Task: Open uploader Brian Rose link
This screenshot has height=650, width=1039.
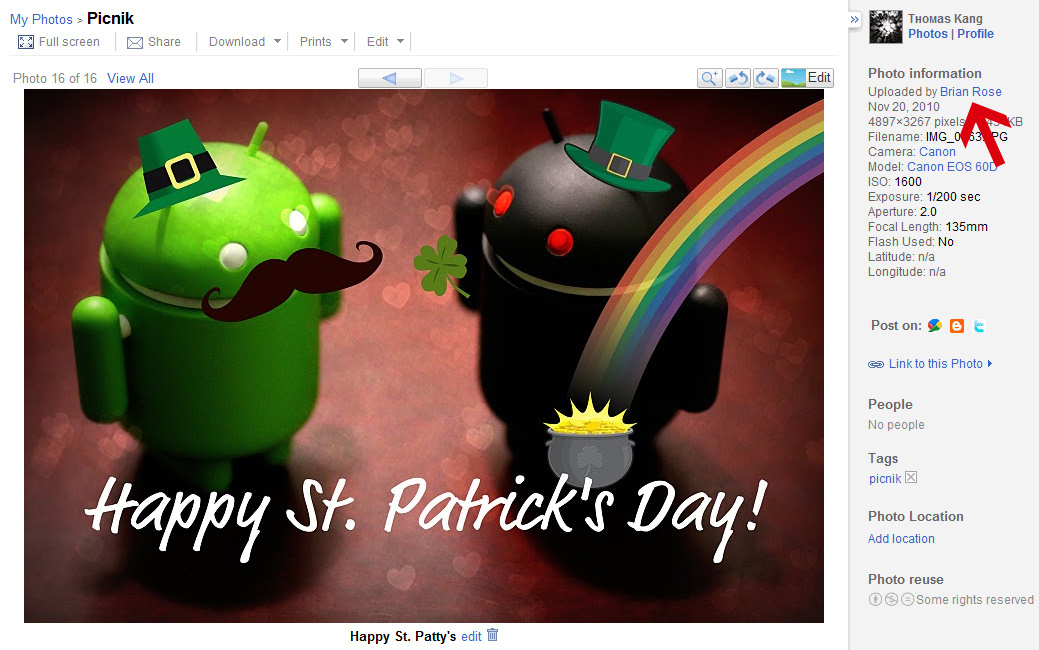Action: [971, 91]
